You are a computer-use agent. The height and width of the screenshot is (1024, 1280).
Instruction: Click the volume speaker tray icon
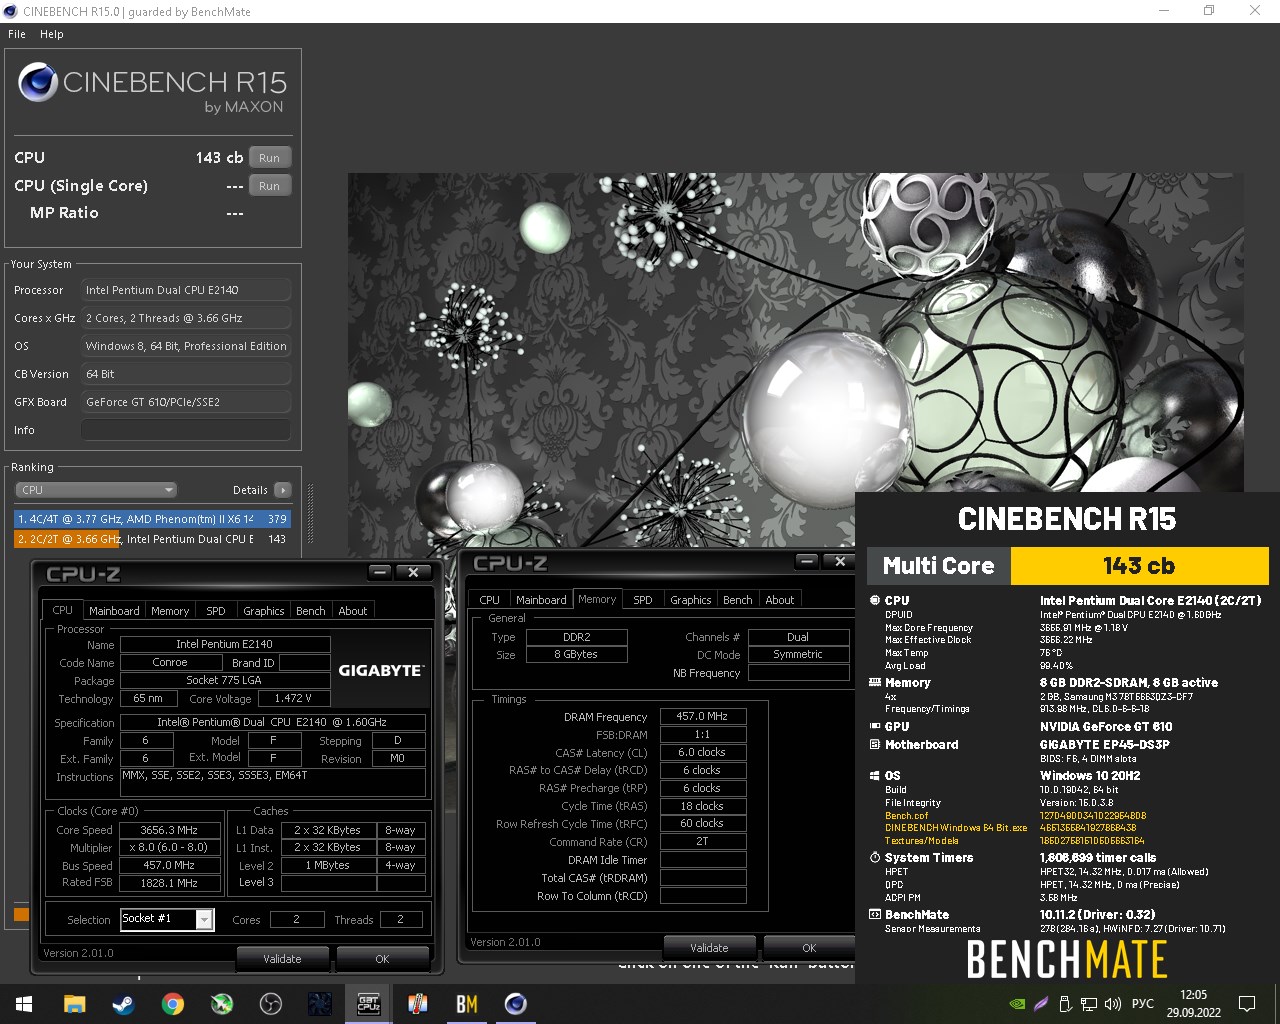coord(1113,1004)
